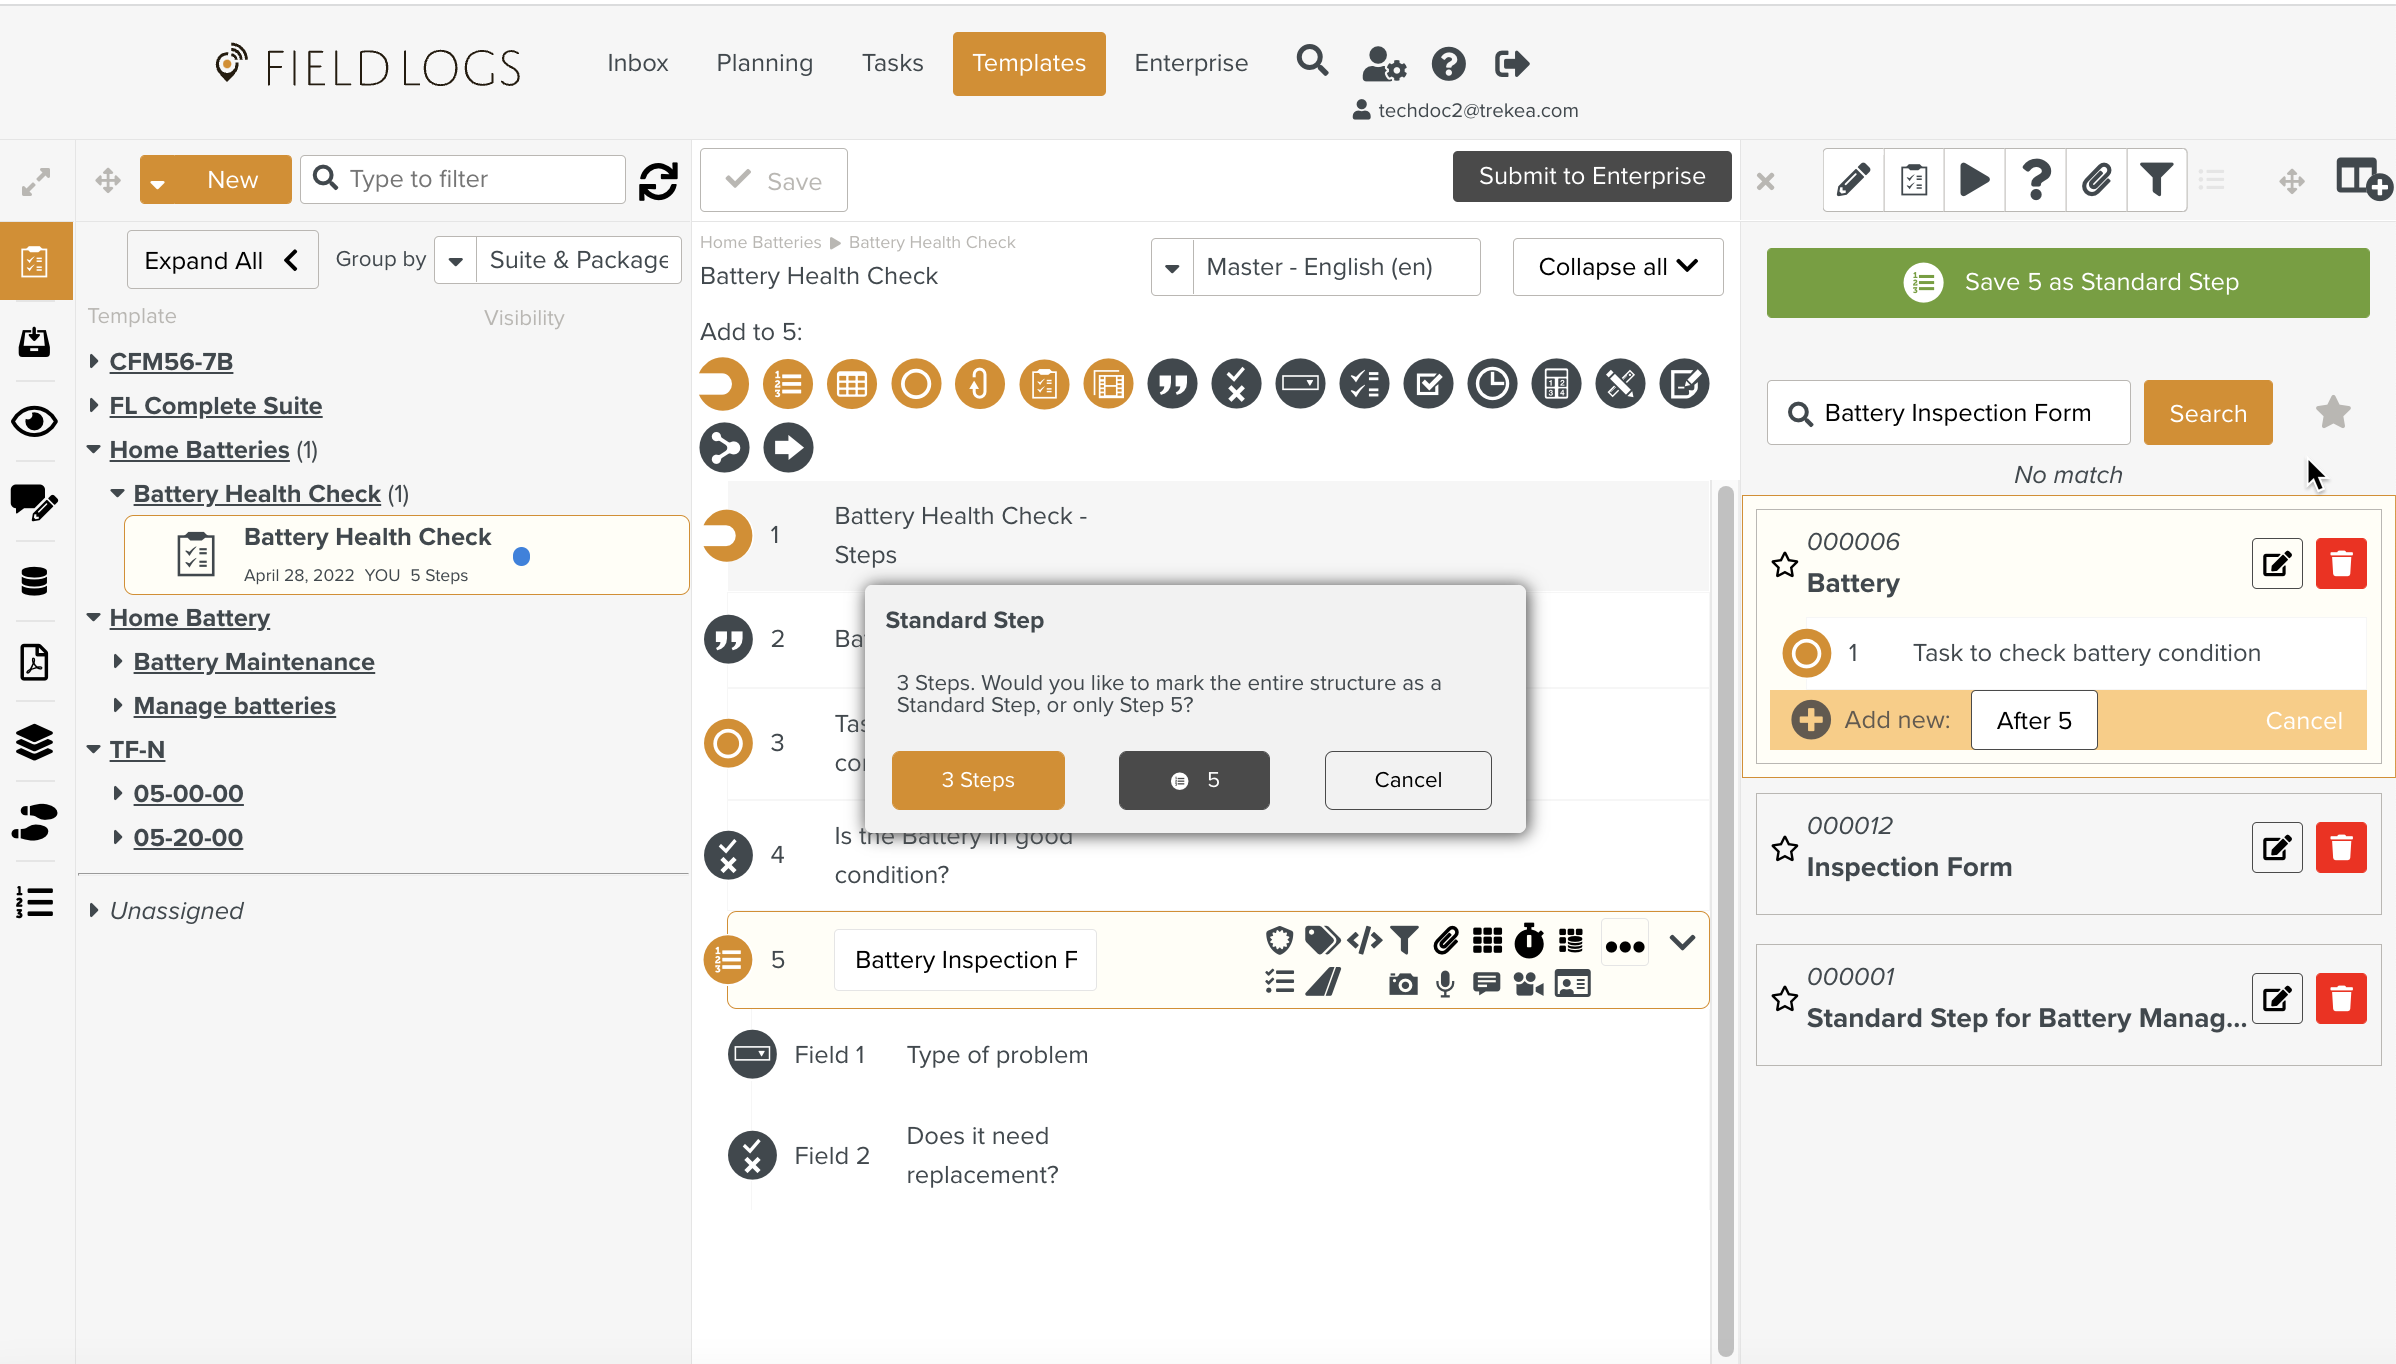
Task: Edit standard step 000012 Inspection Form
Action: pos(2277,848)
